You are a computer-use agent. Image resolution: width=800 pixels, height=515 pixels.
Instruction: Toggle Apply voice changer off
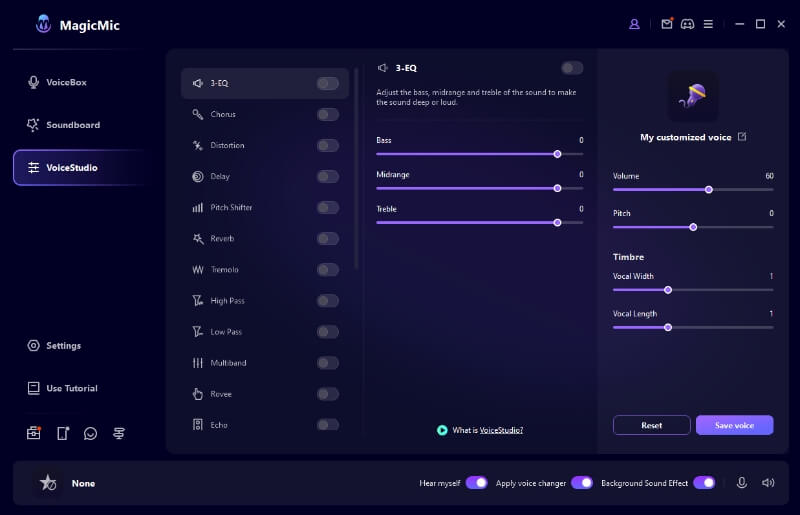[582, 483]
